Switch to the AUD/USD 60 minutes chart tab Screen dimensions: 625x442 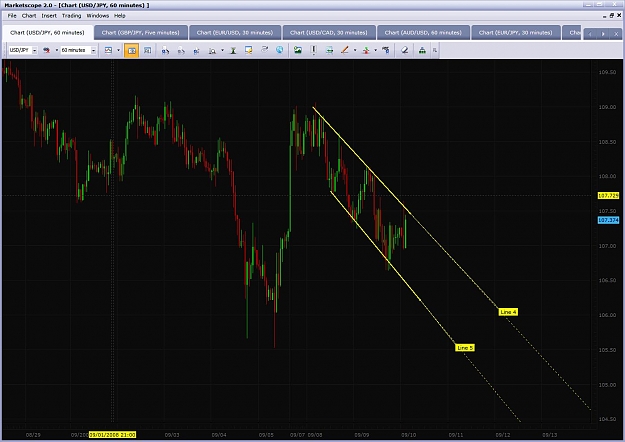[423, 33]
